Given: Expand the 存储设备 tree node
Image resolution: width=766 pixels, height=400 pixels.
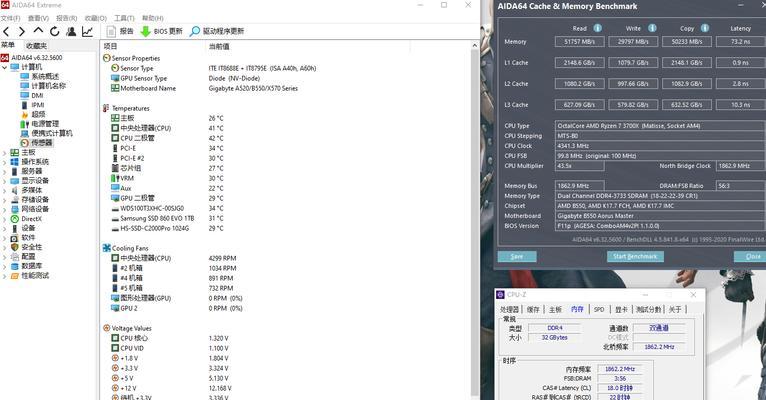Looking at the screenshot, I should coord(5,200).
